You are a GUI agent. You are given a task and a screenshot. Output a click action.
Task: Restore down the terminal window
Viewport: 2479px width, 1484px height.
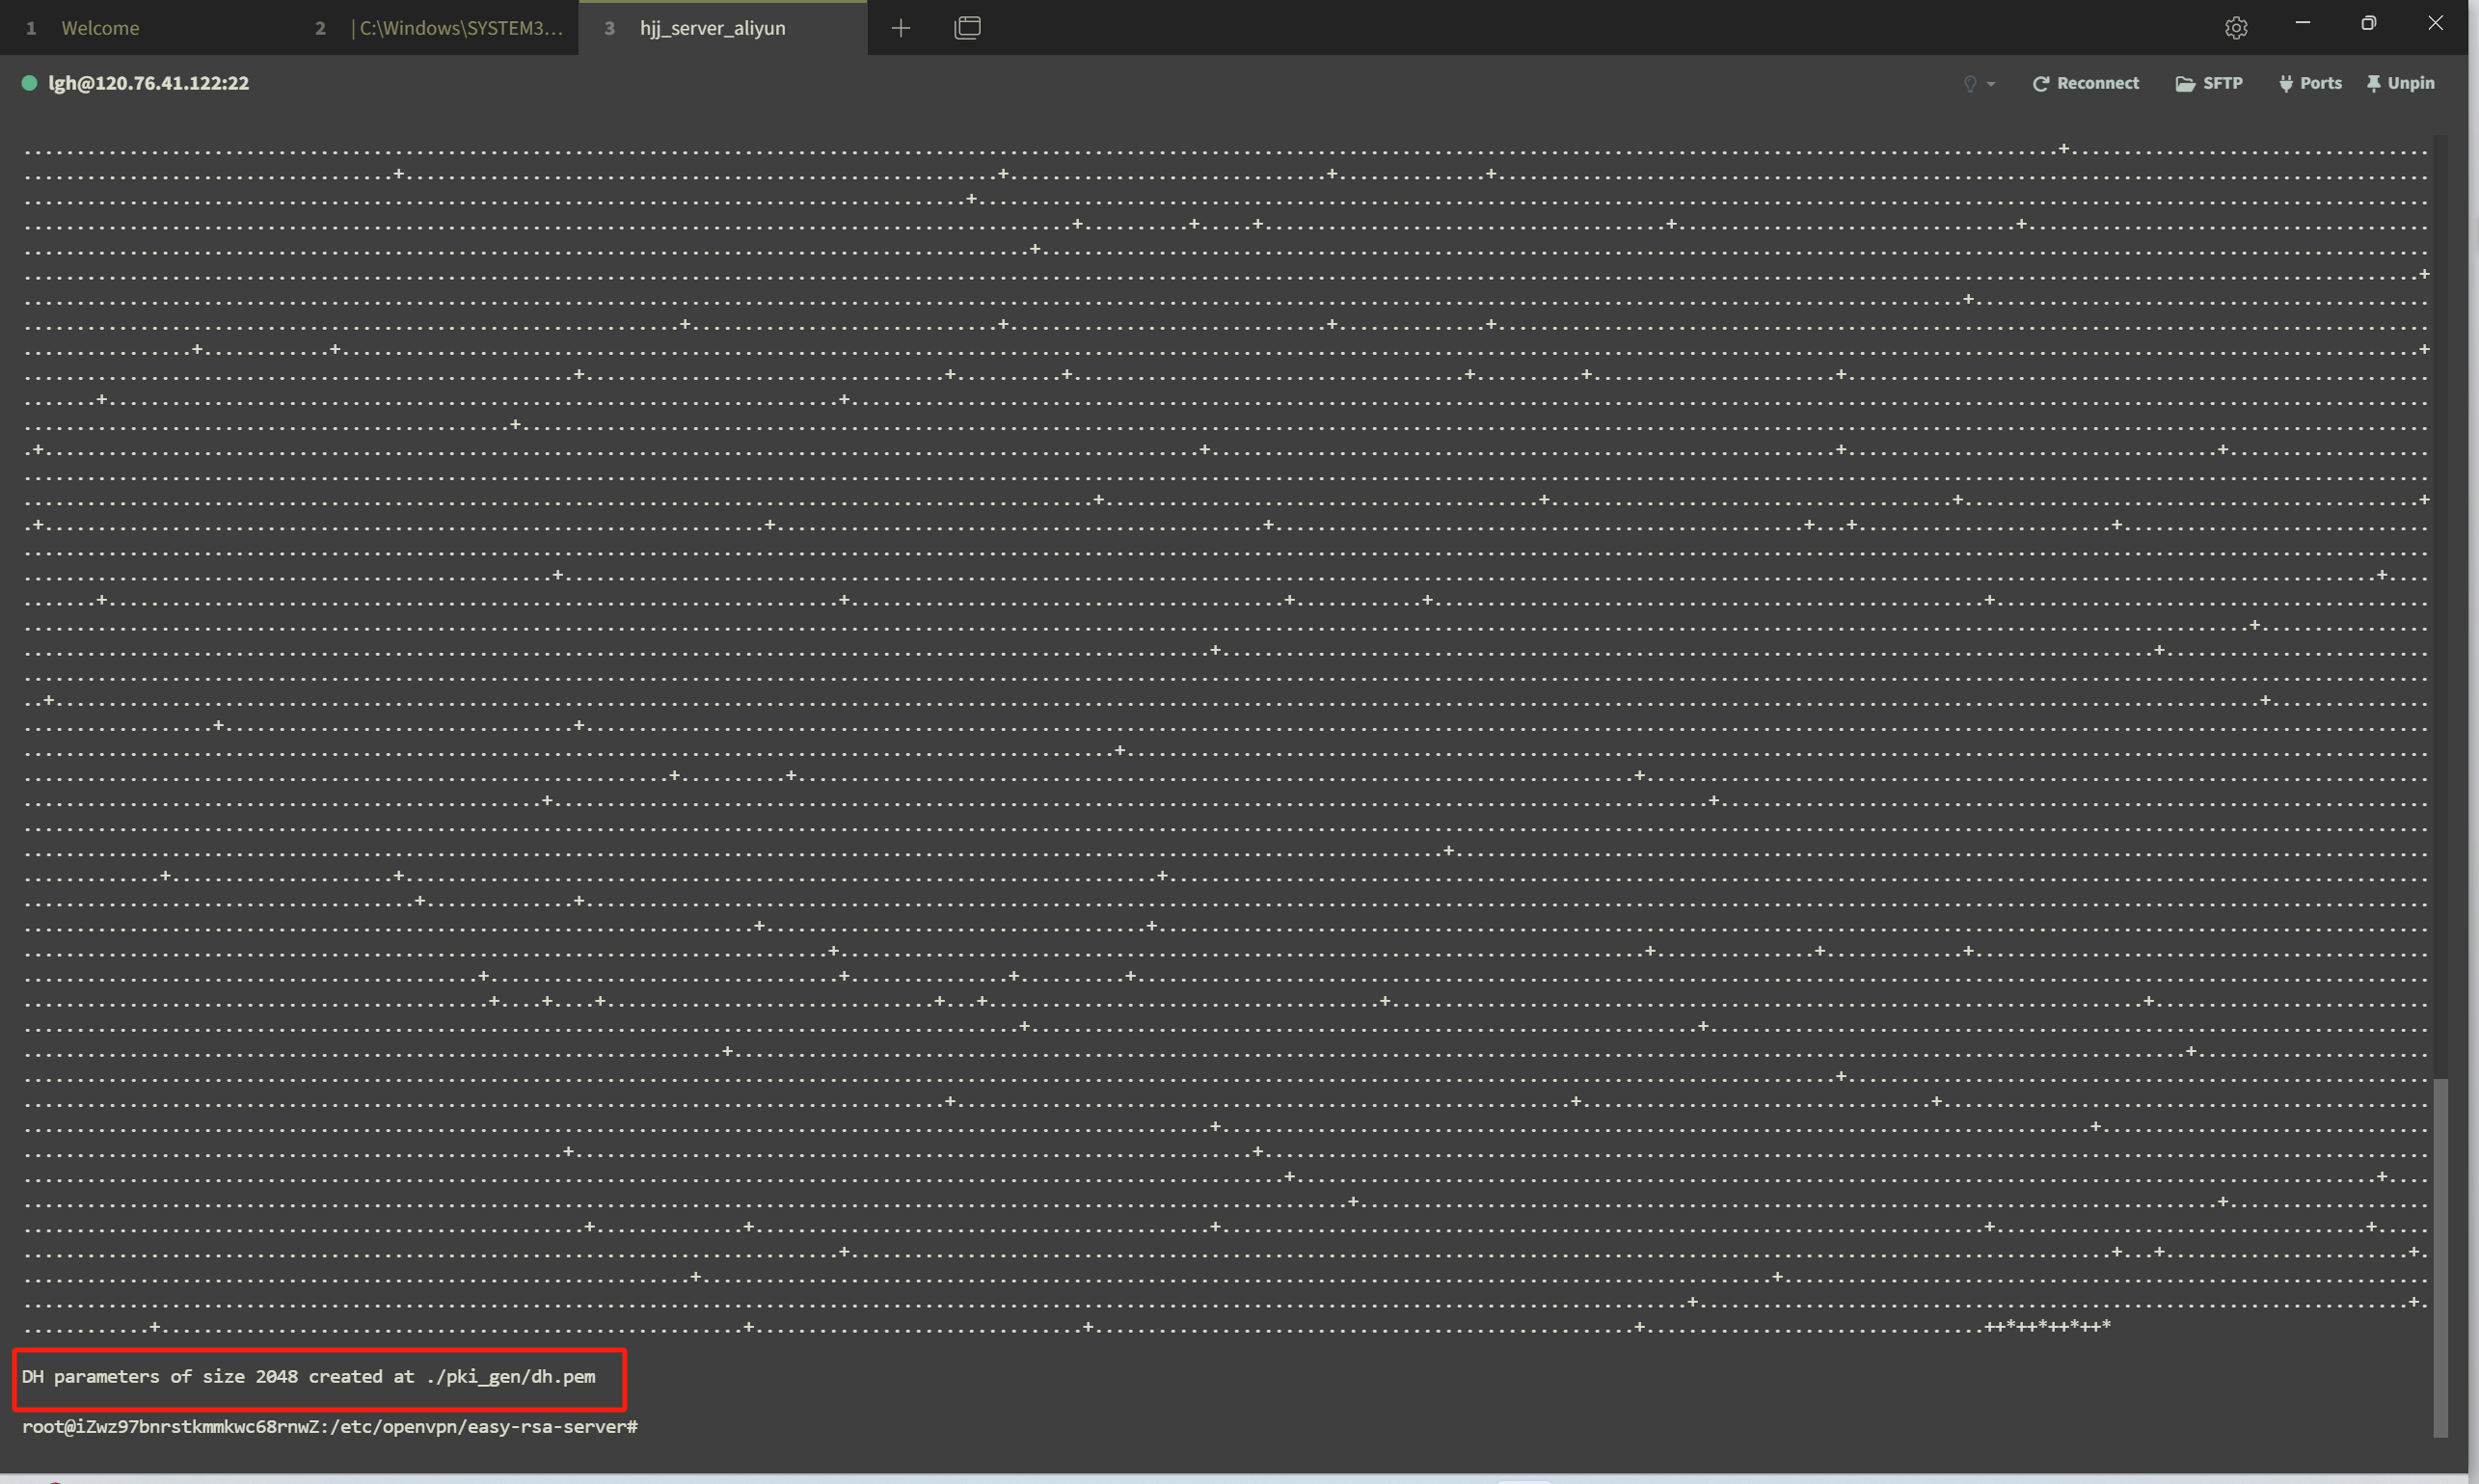[x=2368, y=23]
